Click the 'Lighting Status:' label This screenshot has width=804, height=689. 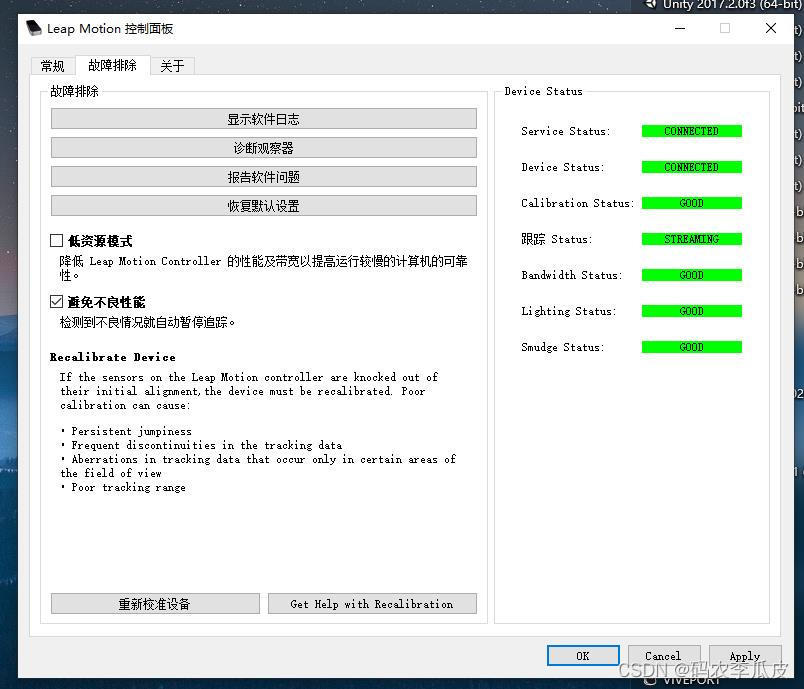pos(569,311)
